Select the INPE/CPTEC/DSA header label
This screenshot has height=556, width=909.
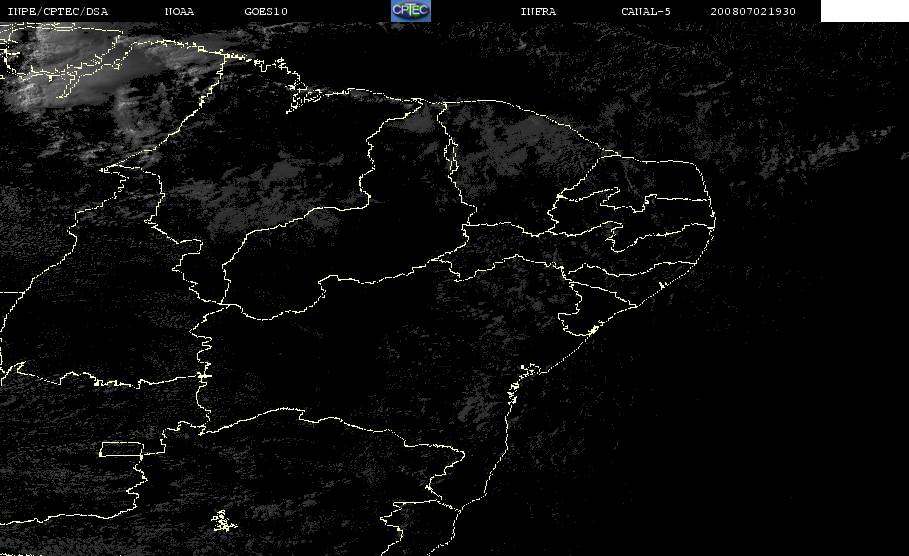point(57,11)
